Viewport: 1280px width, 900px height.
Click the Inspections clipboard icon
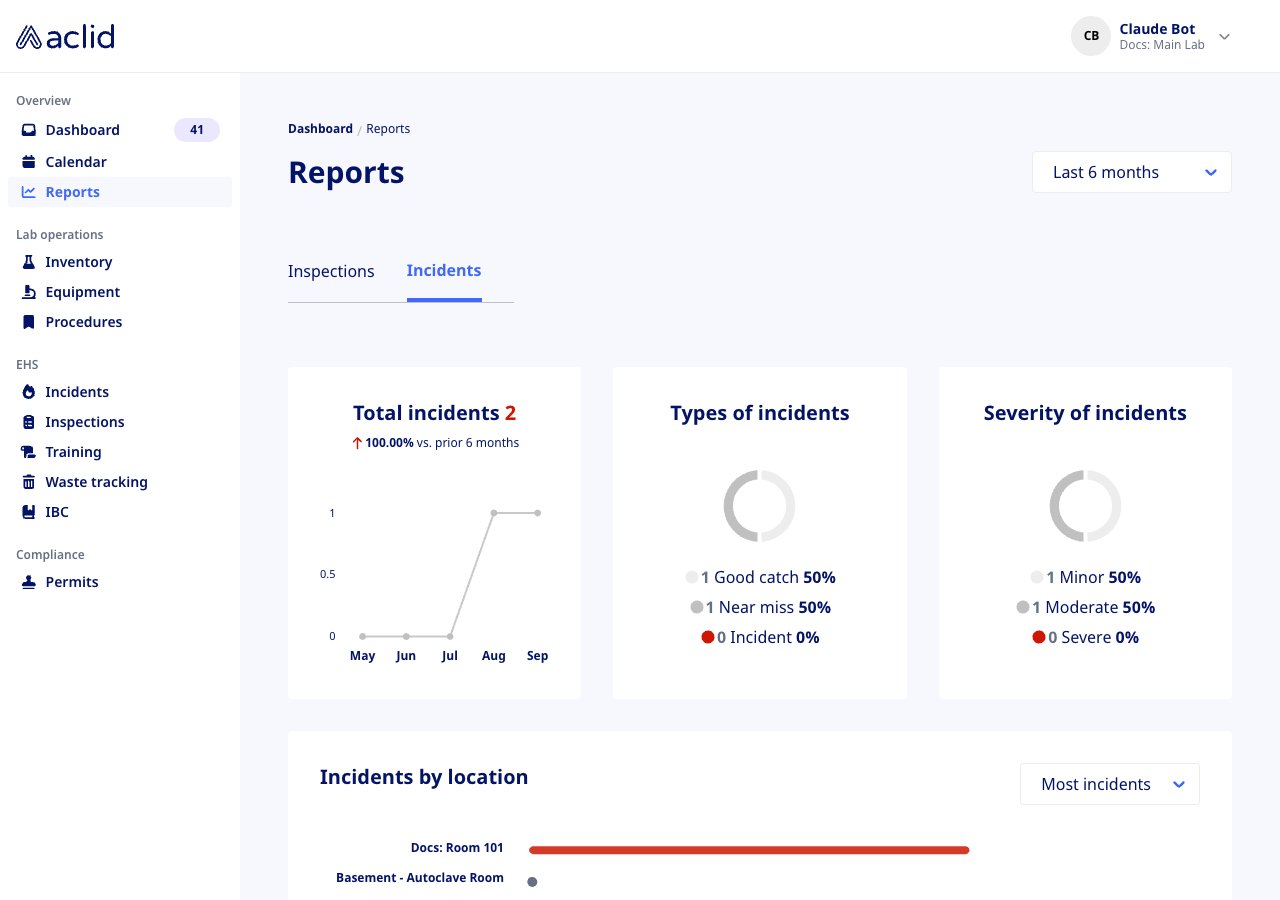pyautogui.click(x=29, y=422)
